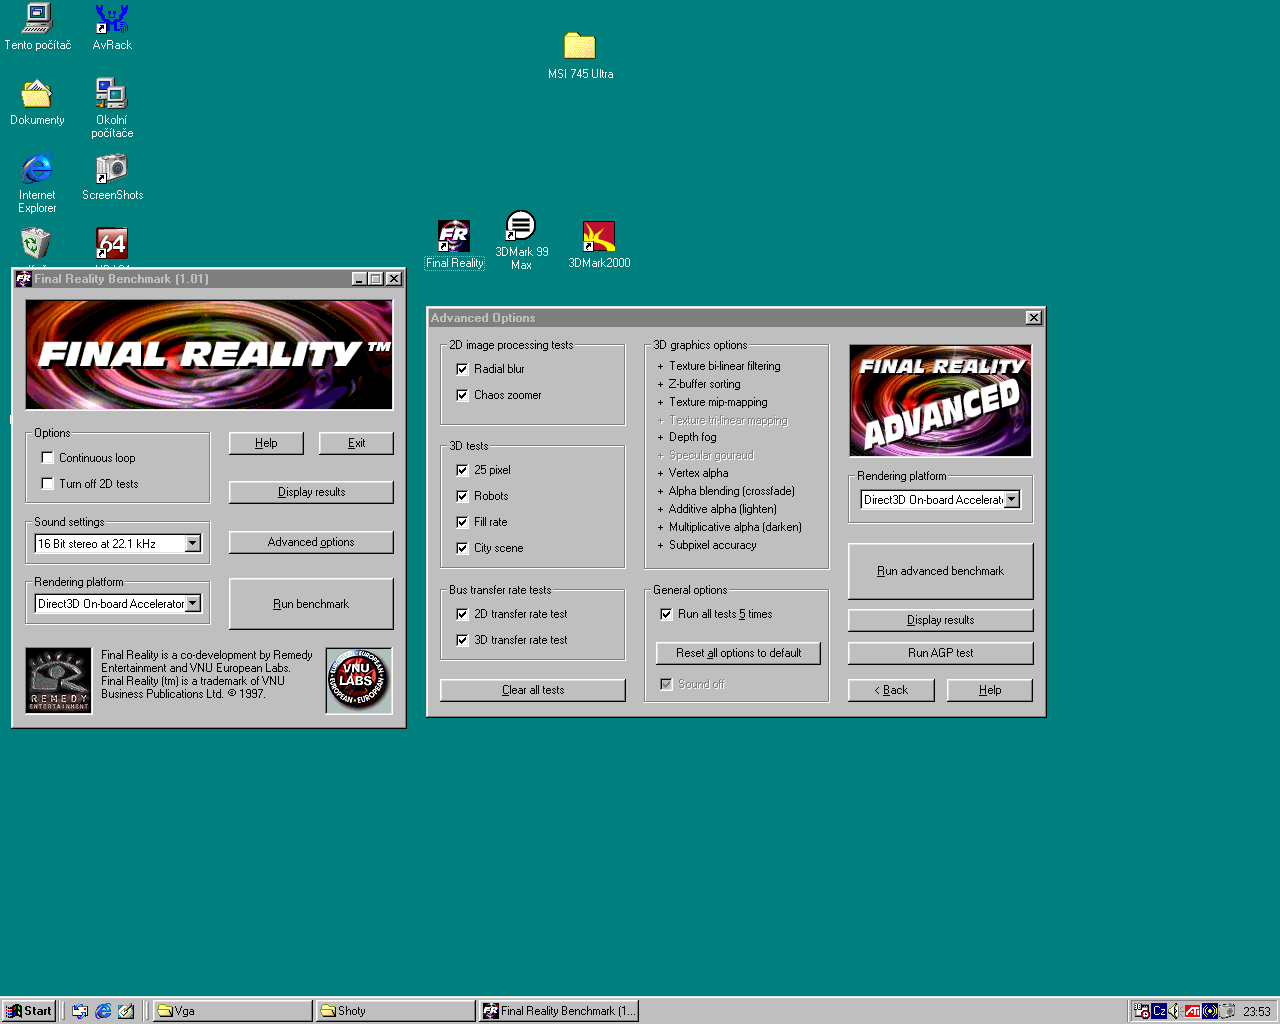Open the ScreenShots desktop shortcut
The image size is (1280, 1024).
[112, 169]
